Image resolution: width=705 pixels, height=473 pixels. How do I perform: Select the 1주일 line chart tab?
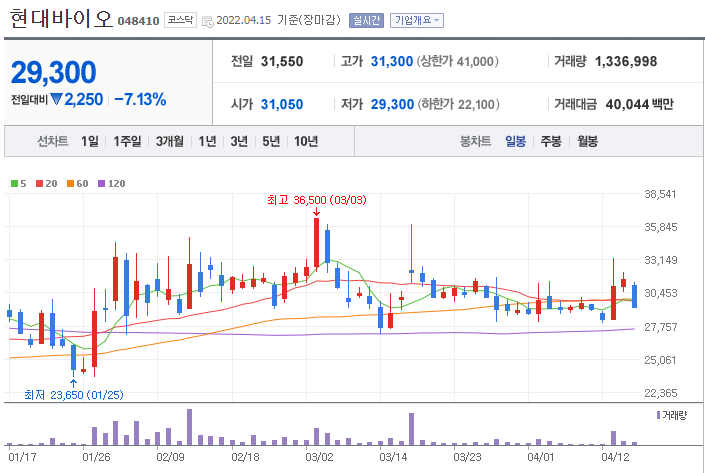[x=127, y=141]
